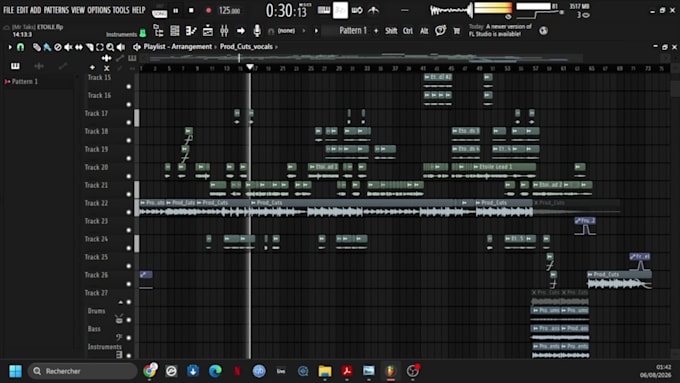680x383 pixels.
Task: Click the globe icon next to news
Action: [543, 31]
